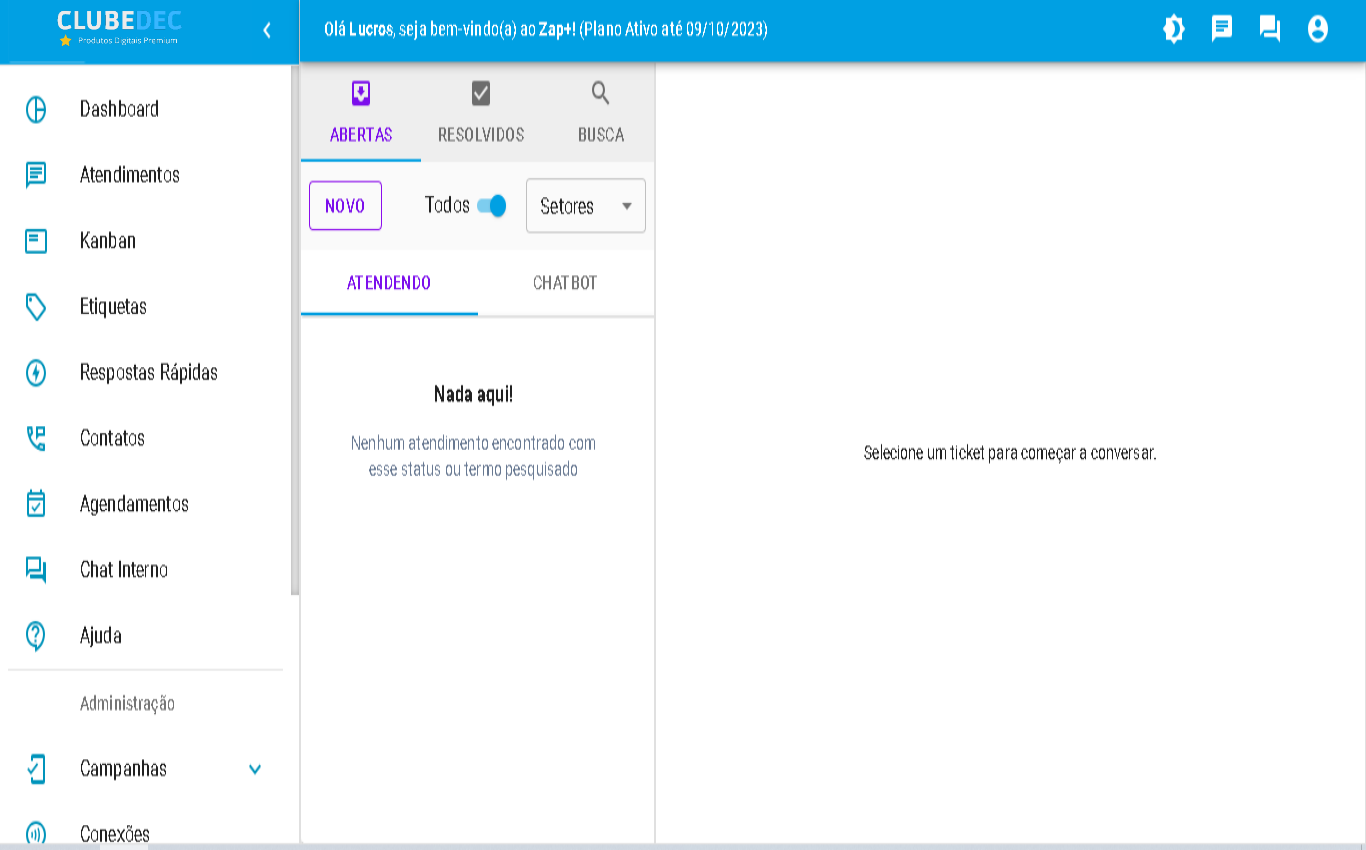Viewport: 1366px width, 850px height.
Task: Toggle dark mode brightness icon in header
Action: coord(1174,29)
